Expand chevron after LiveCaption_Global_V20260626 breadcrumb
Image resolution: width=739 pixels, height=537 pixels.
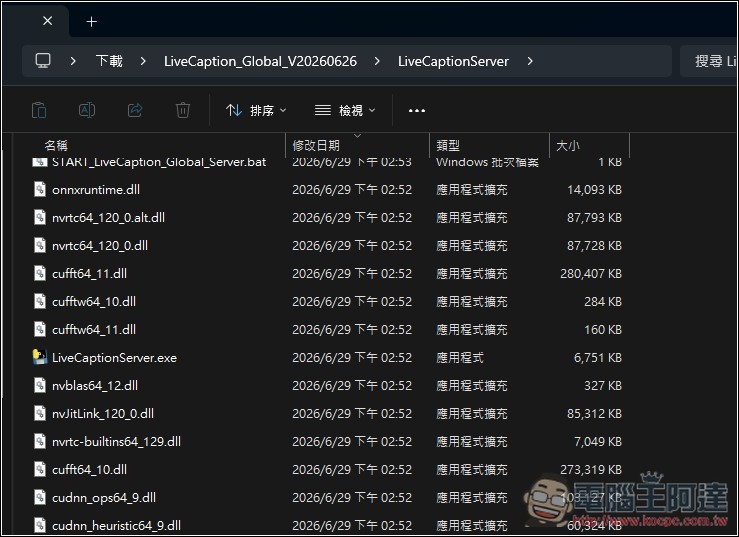(x=377, y=61)
